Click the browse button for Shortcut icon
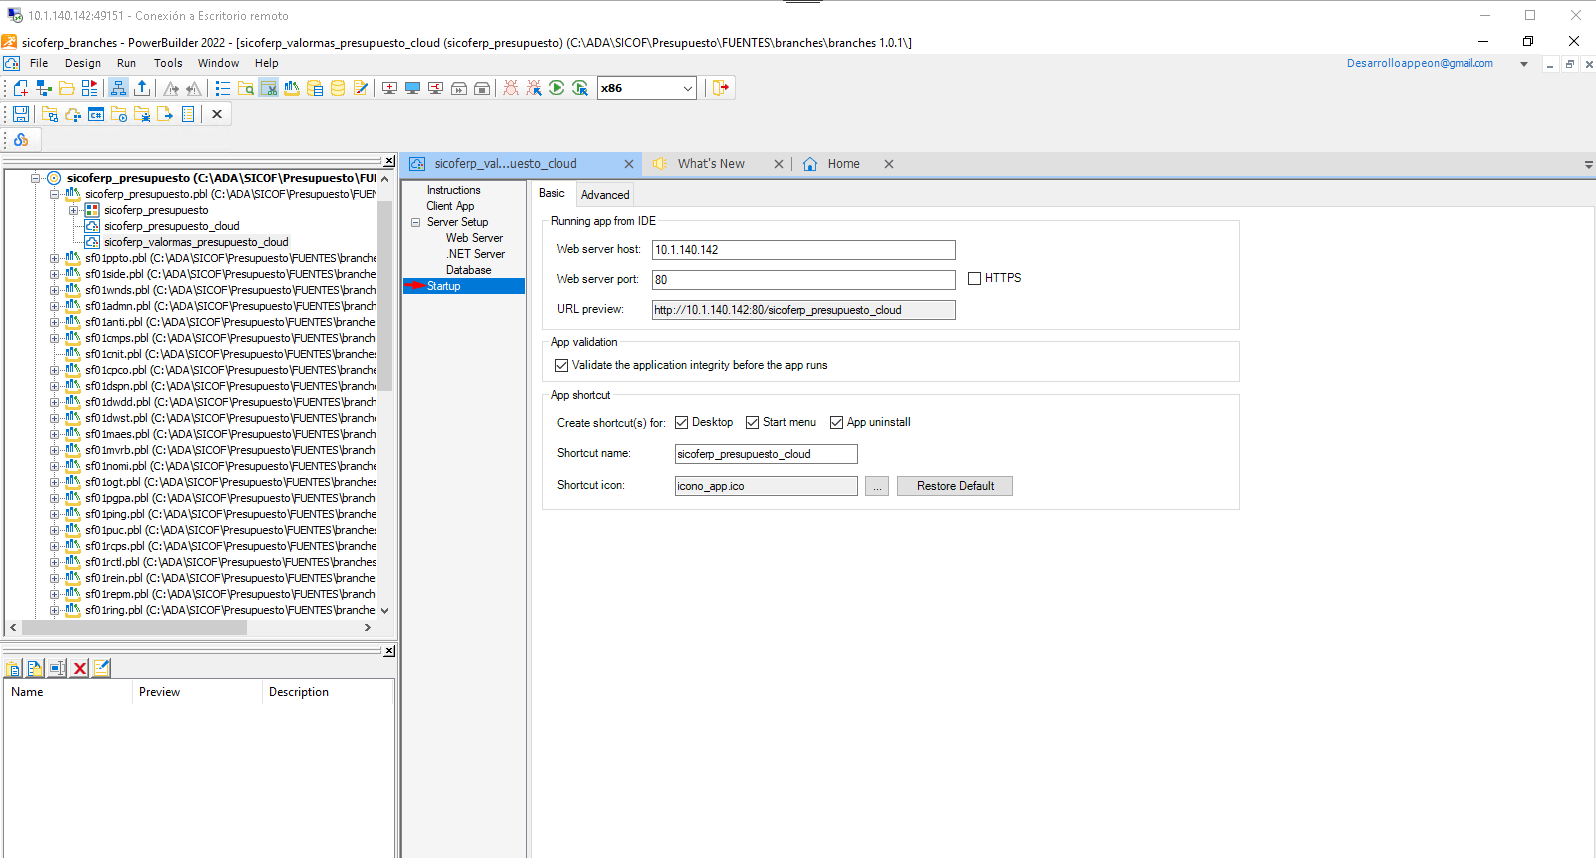The width and height of the screenshot is (1596, 858). click(x=877, y=486)
